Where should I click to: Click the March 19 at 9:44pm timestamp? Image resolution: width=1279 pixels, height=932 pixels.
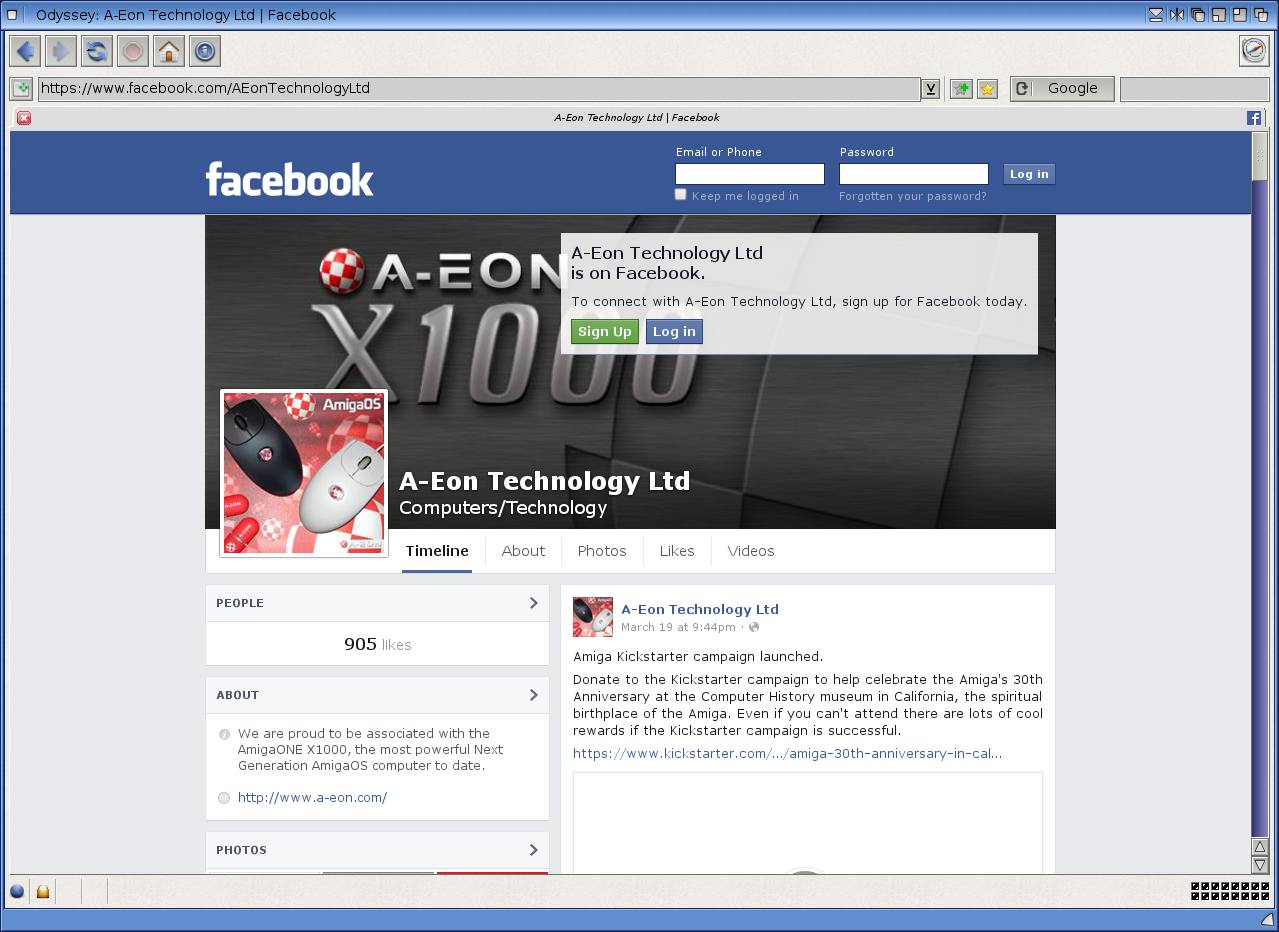[x=678, y=627]
